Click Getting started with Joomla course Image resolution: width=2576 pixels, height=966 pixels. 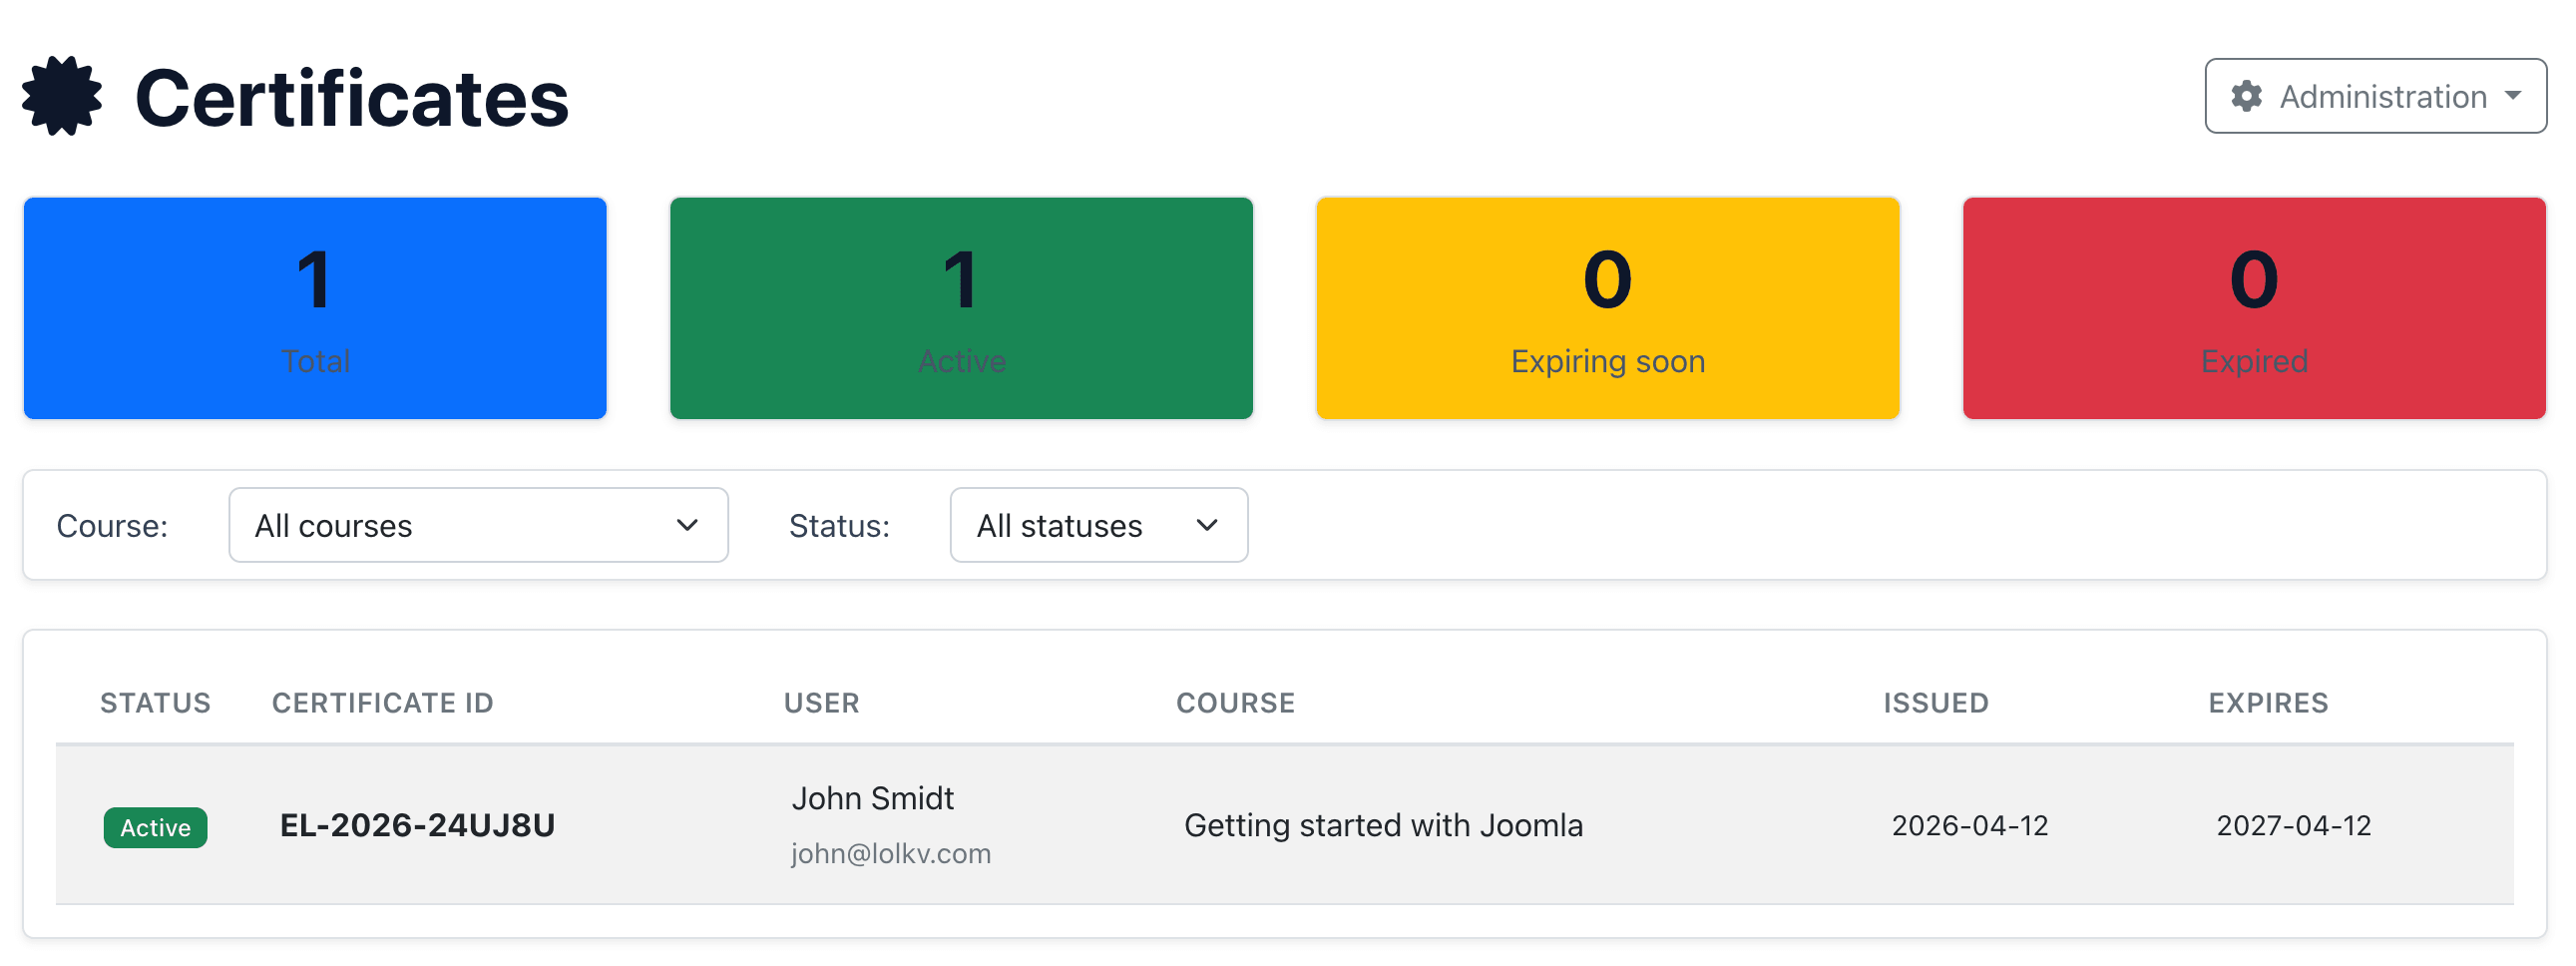pos(1383,825)
